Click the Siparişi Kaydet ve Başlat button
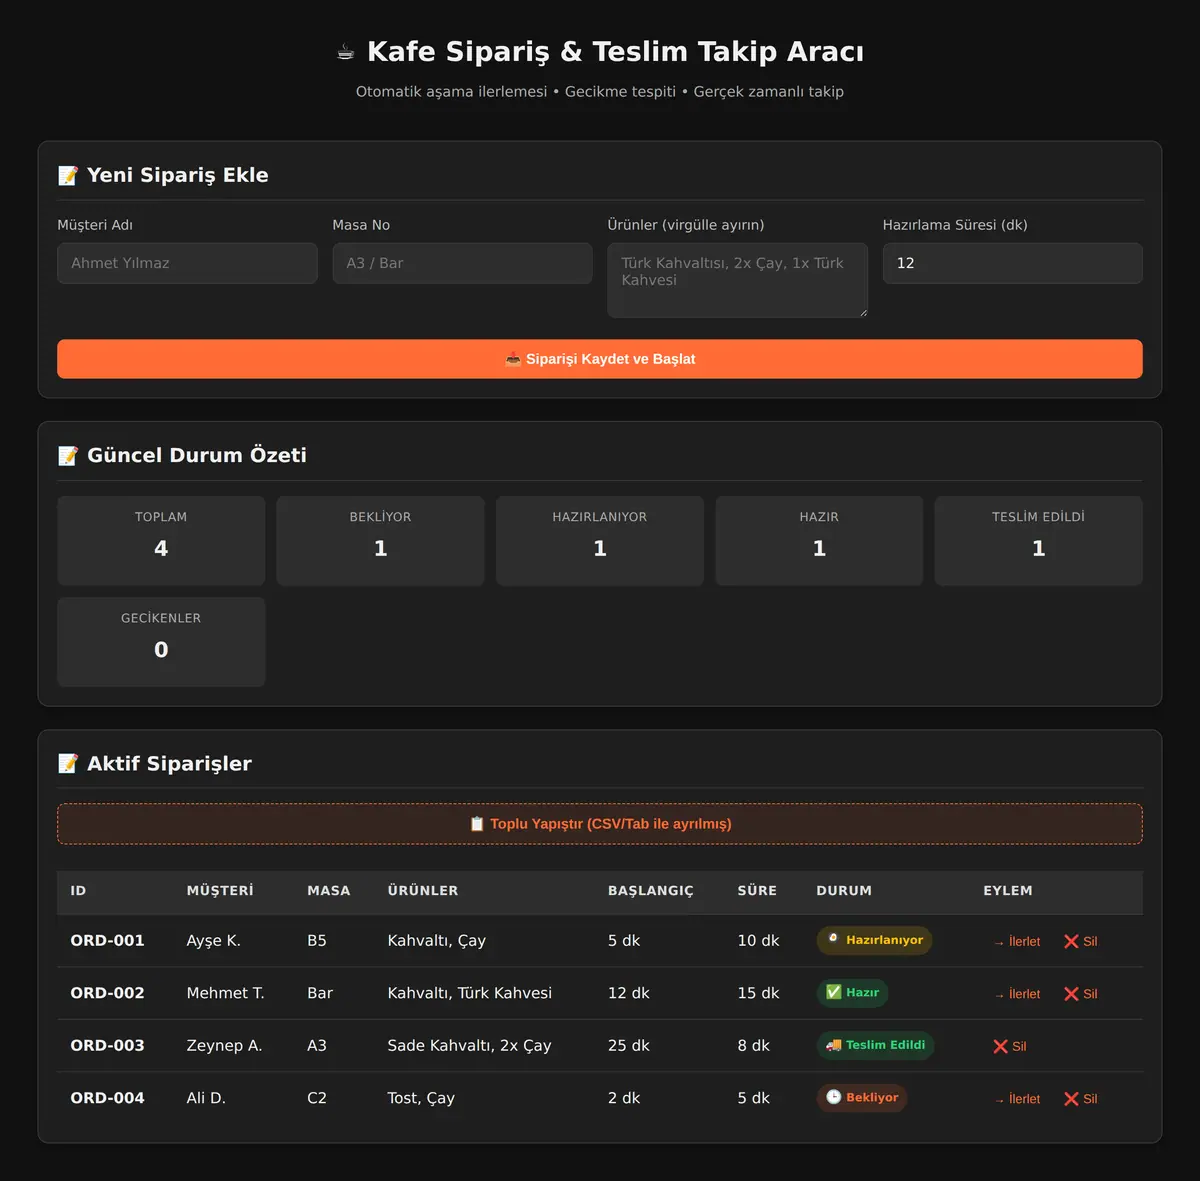The height and width of the screenshot is (1181, 1200). [600, 359]
